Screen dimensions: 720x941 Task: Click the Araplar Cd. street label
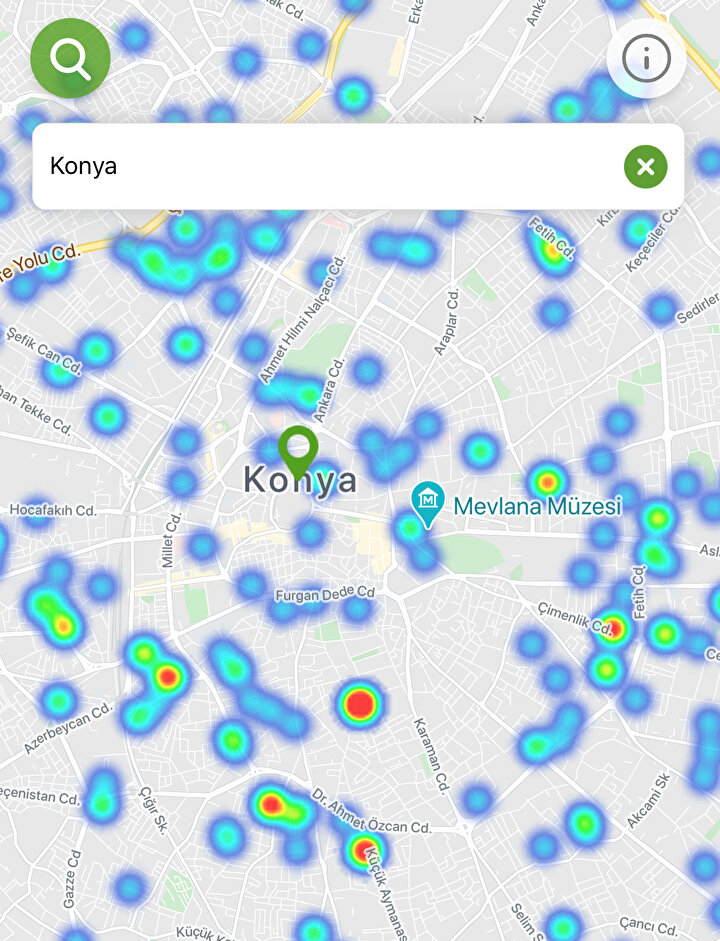point(446,321)
